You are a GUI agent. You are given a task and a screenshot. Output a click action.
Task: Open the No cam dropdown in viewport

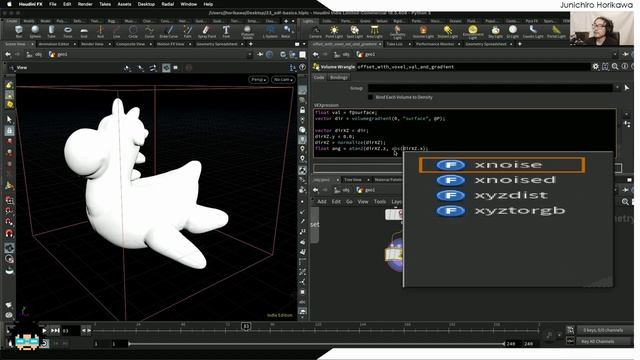click(x=283, y=80)
